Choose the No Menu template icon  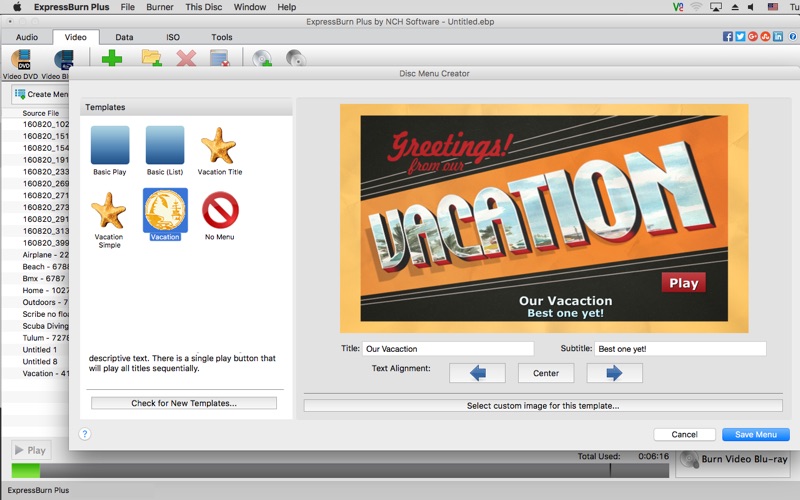(220, 210)
